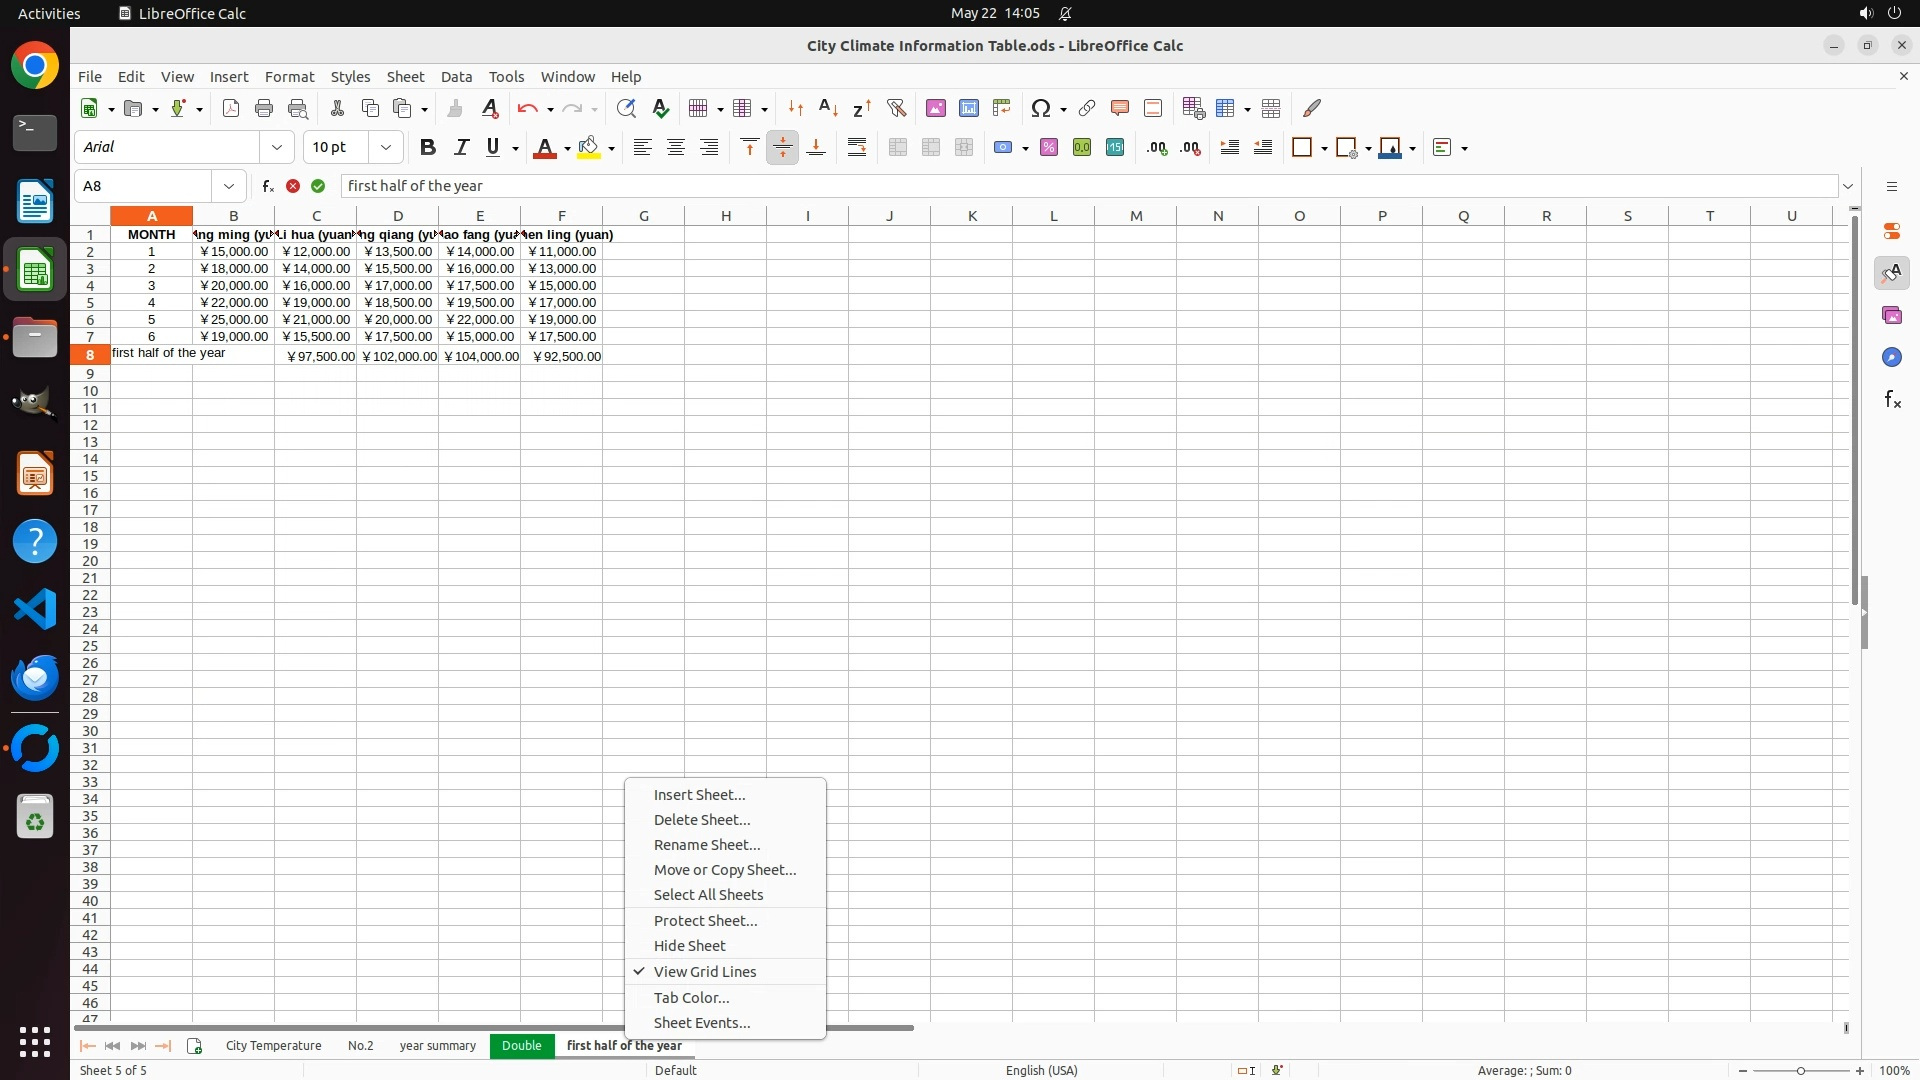Viewport: 1920px width, 1080px height.
Task: Format cell as percent
Action: (x=1049, y=148)
